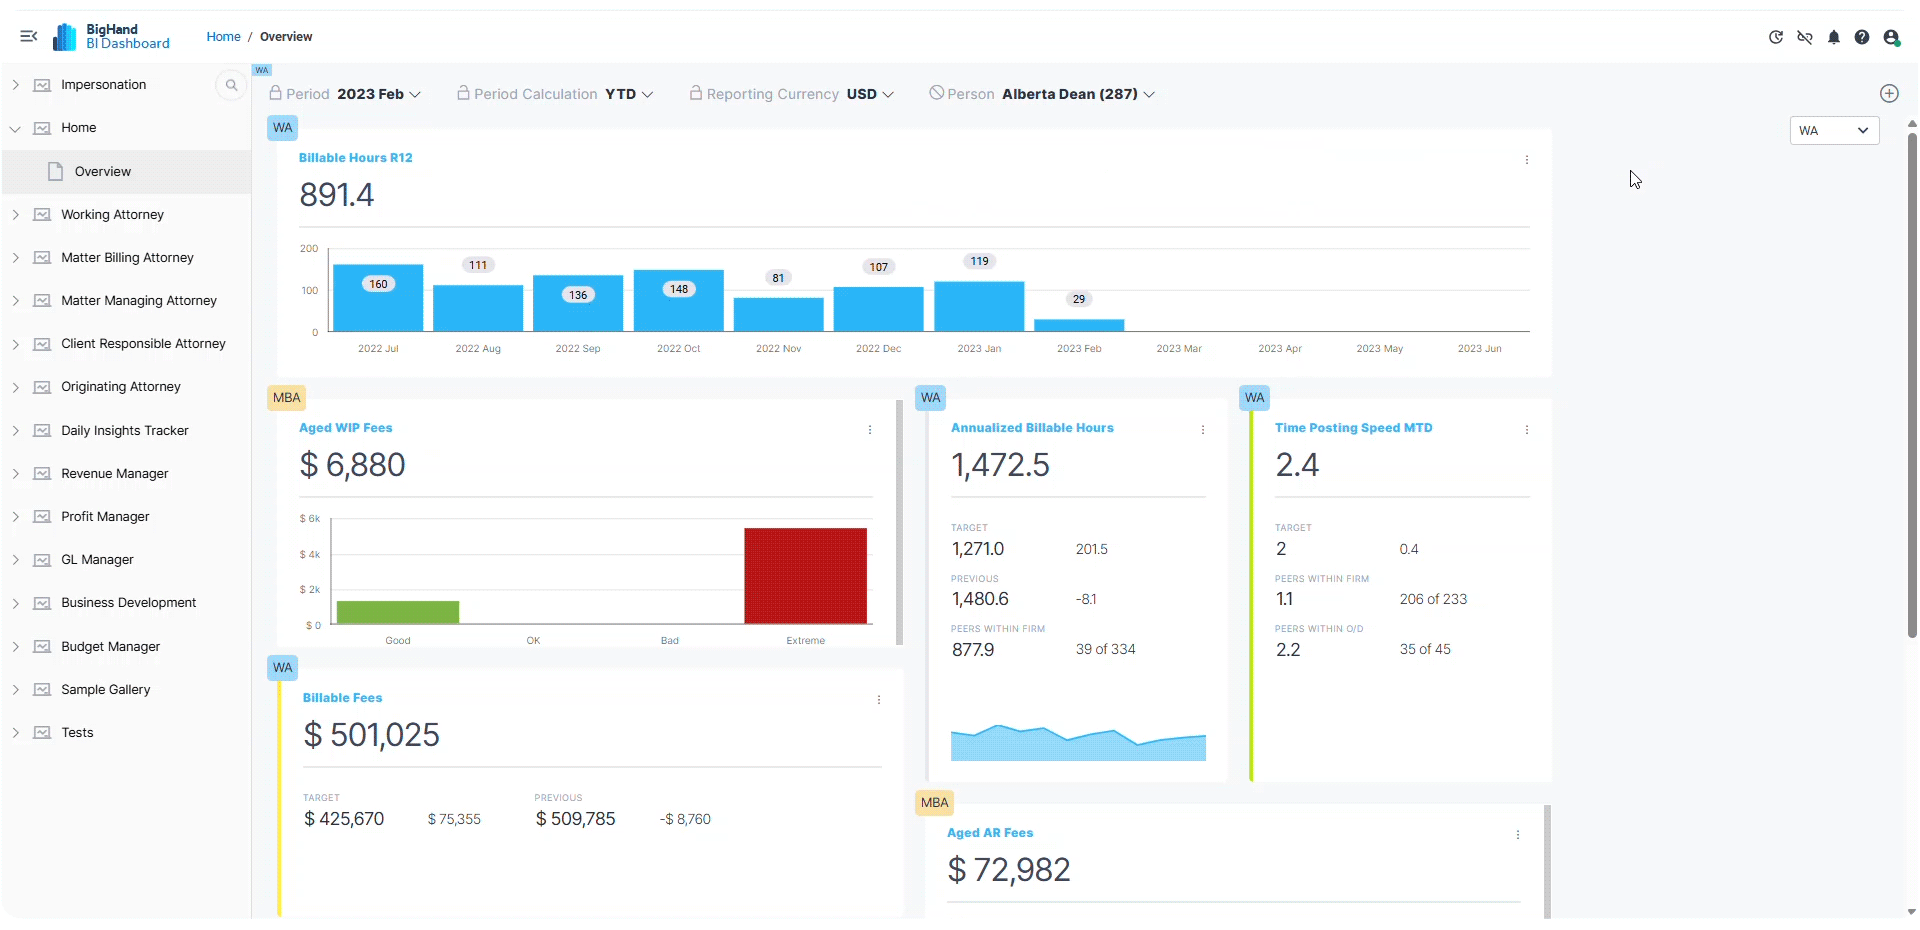Expand the Matter Billing Attorney node
The image size is (1920, 930).
point(15,258)
